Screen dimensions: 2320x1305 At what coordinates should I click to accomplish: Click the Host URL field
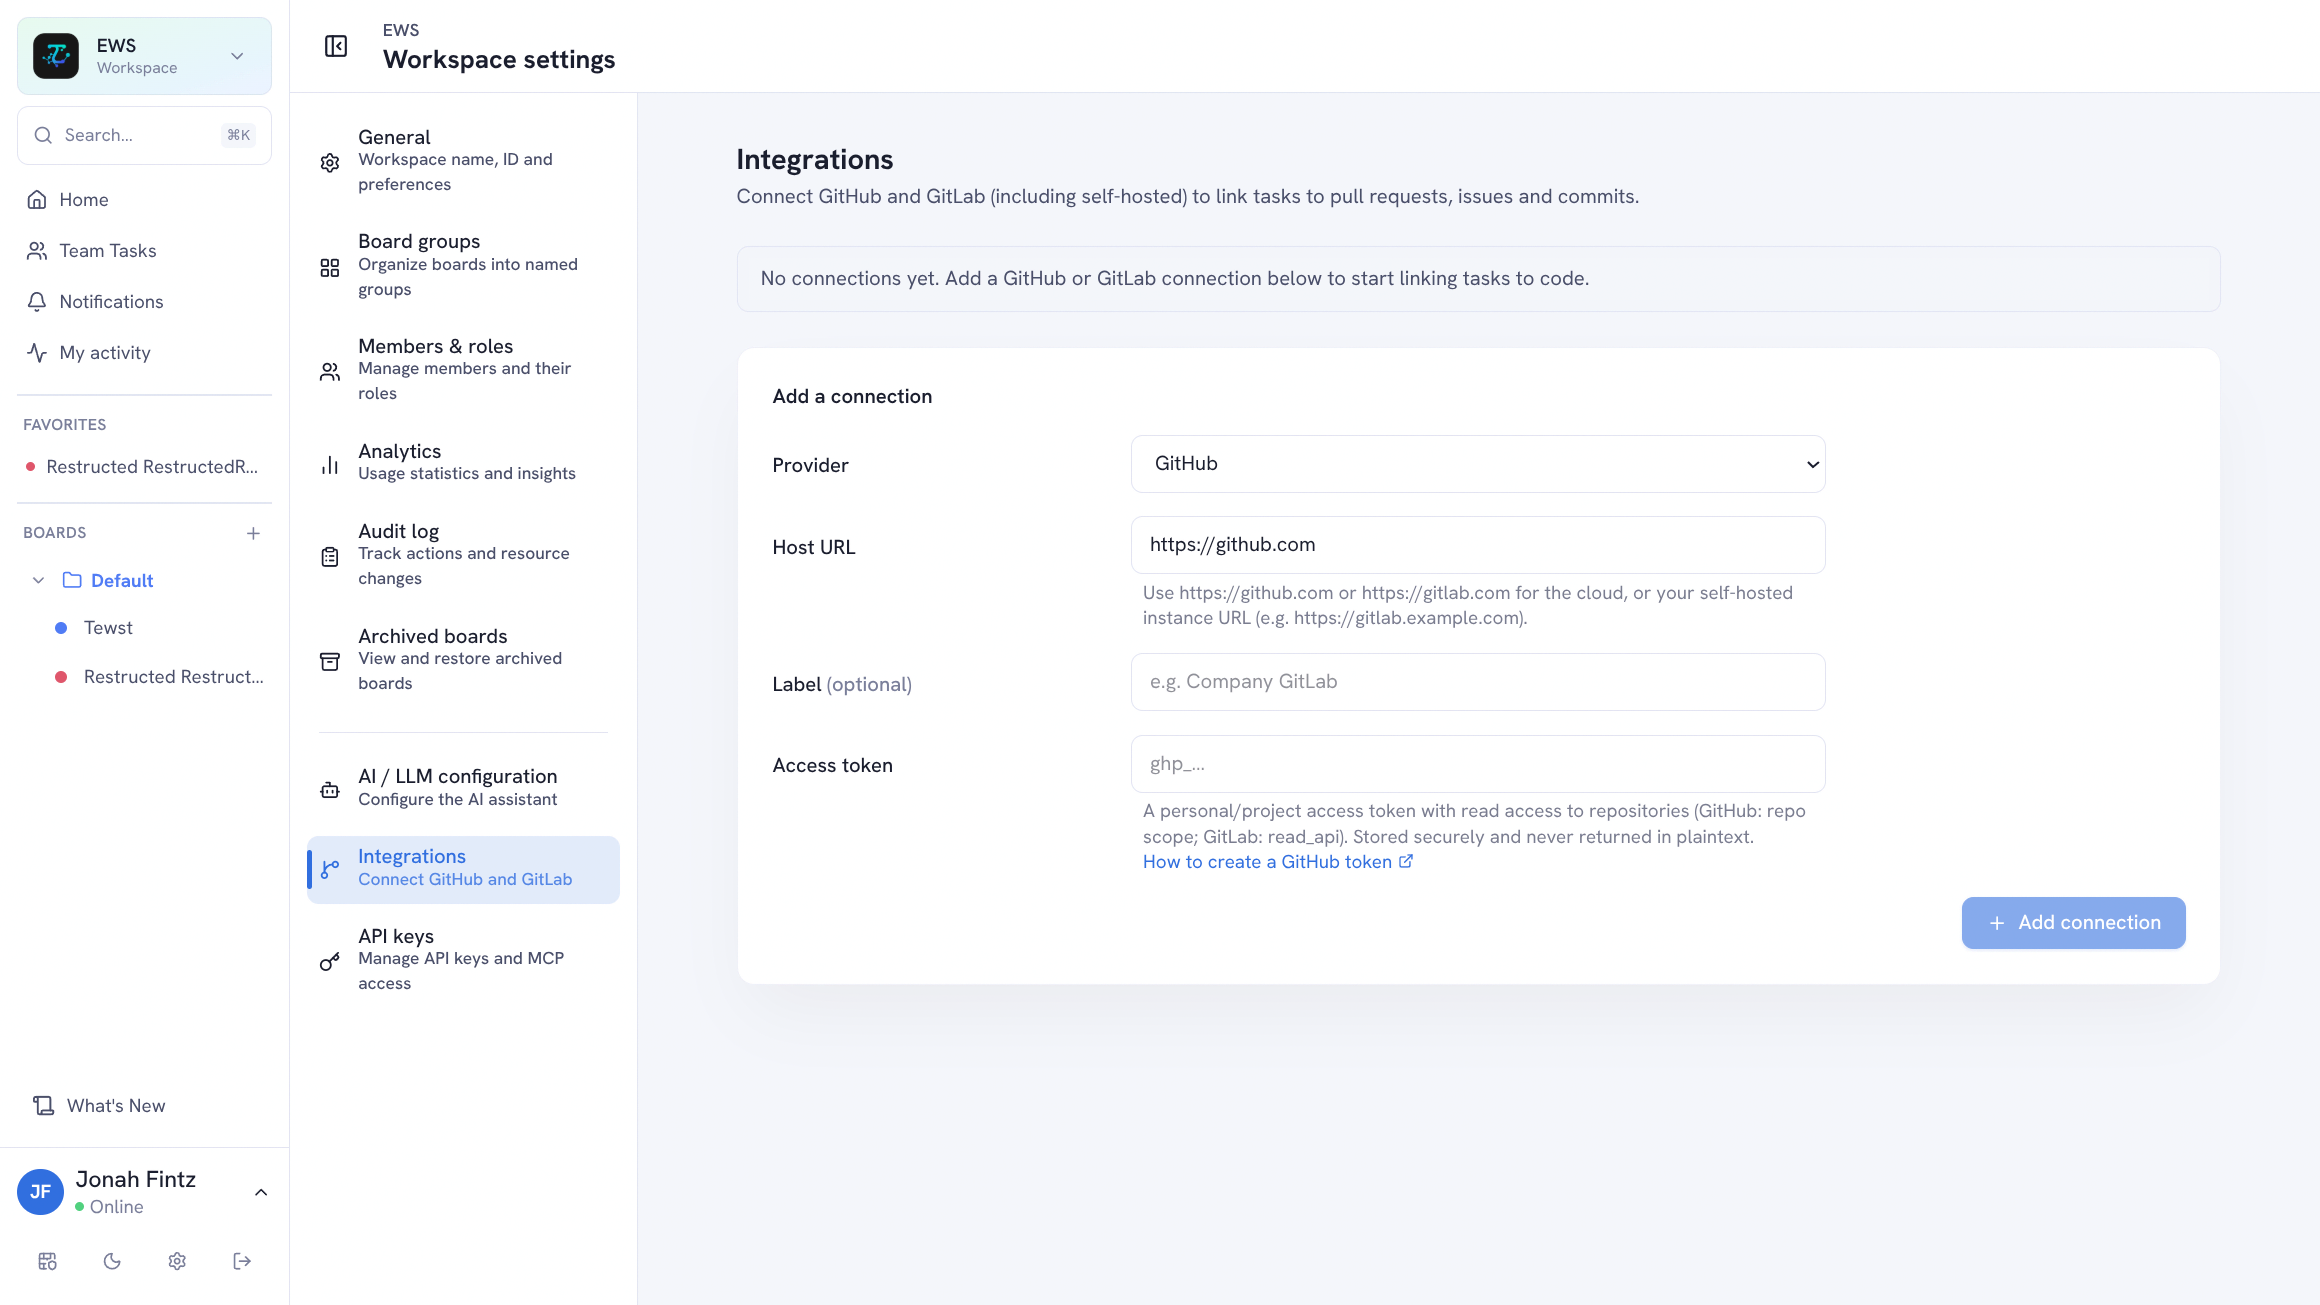pos(1478,545)
